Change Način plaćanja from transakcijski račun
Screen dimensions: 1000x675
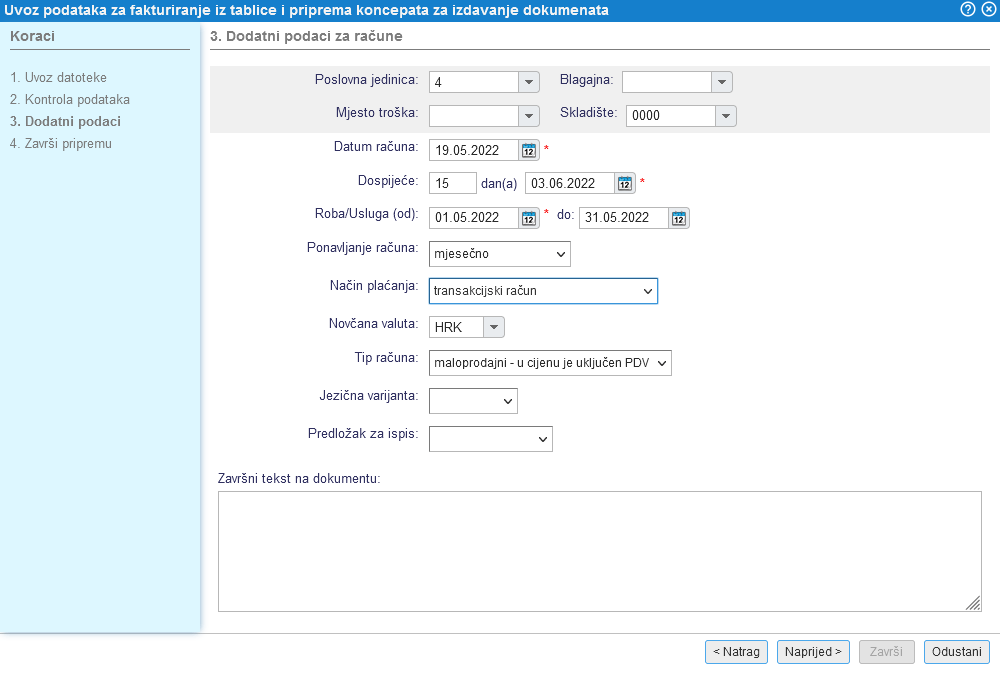542,291
